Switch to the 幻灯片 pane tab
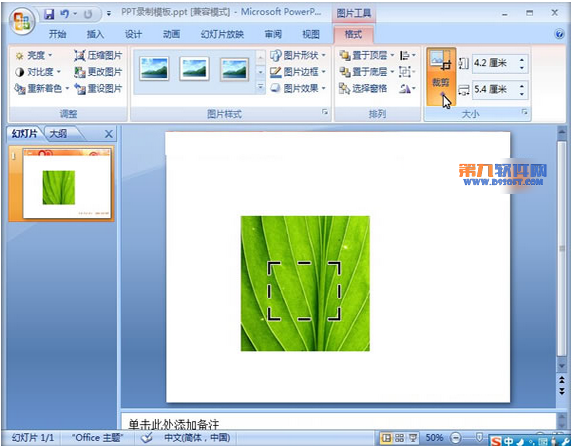The width and height of the screenshot is (571, 446). point(25,134)
